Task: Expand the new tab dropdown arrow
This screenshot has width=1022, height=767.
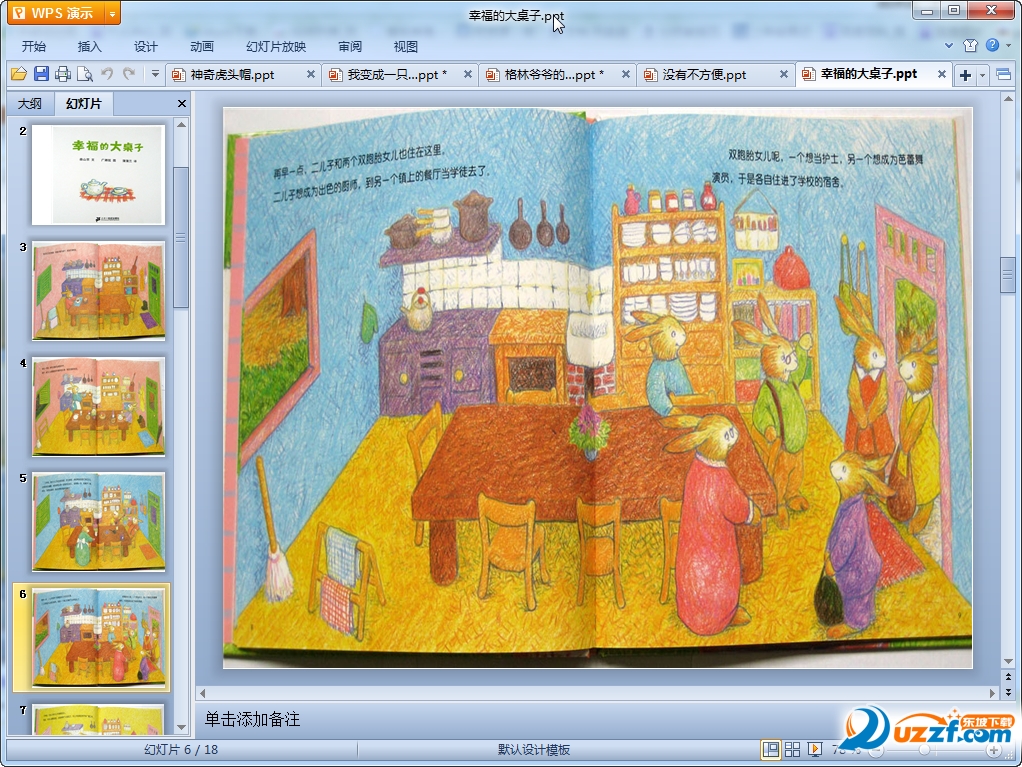Action: coord(982,76)
